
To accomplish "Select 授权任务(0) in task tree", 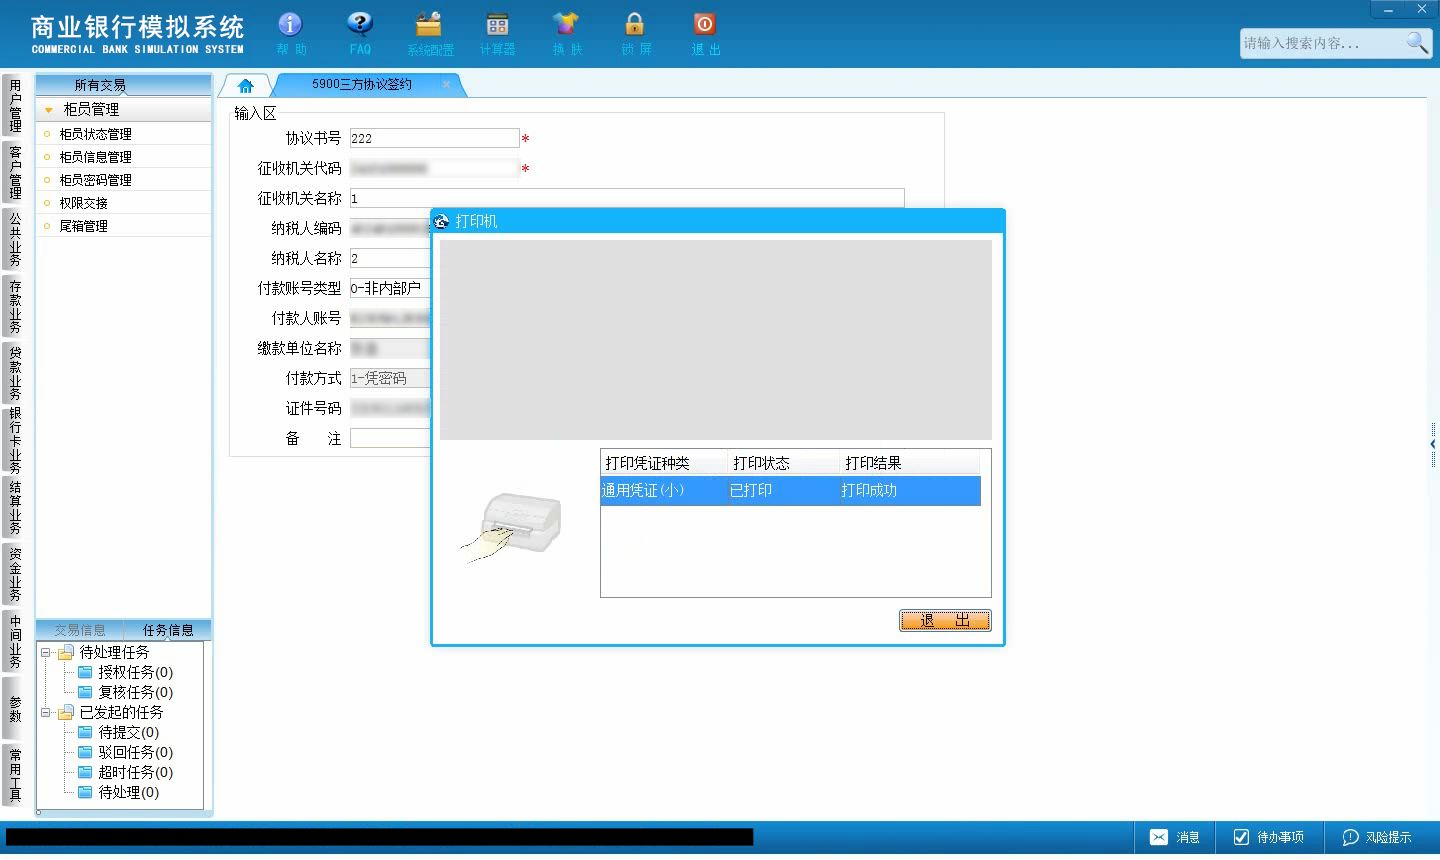I will 135,672.
